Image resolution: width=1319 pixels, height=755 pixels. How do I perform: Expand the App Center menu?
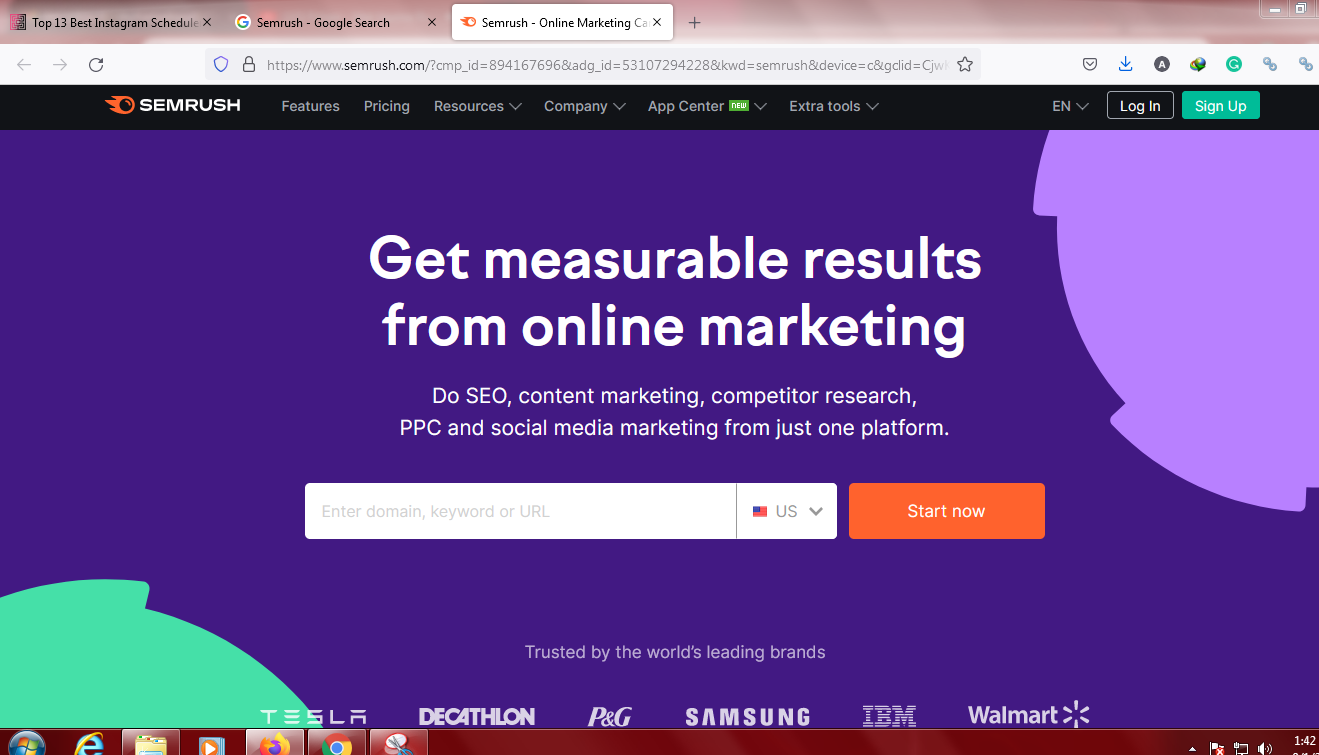pyautogui.click(x=707, y=106)
